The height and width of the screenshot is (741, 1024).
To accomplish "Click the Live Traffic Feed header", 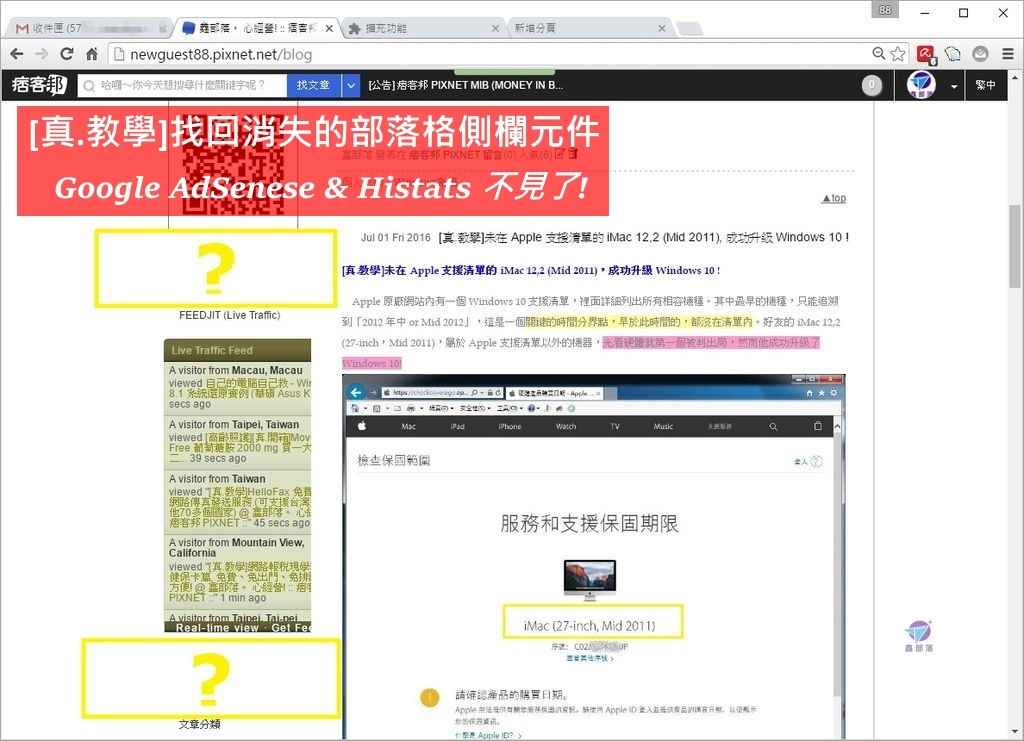I will [x=237, y=350].
